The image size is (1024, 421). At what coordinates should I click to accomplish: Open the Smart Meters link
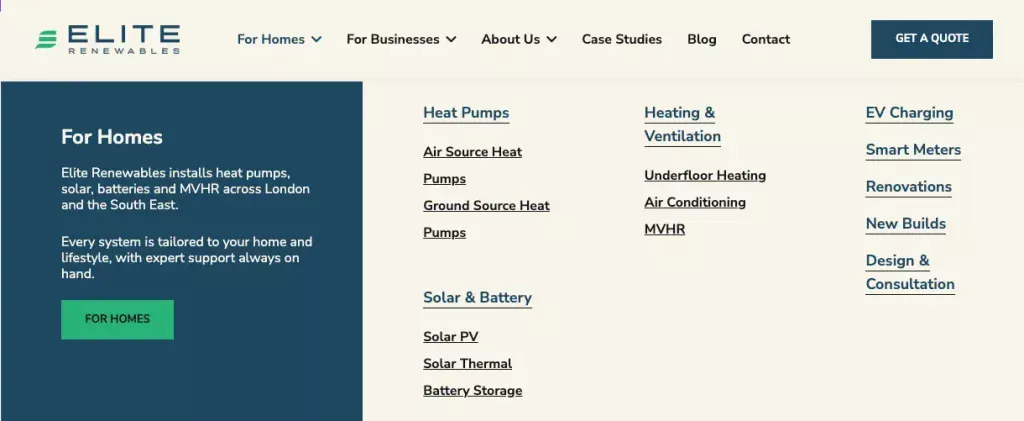(x=914, y=150)
